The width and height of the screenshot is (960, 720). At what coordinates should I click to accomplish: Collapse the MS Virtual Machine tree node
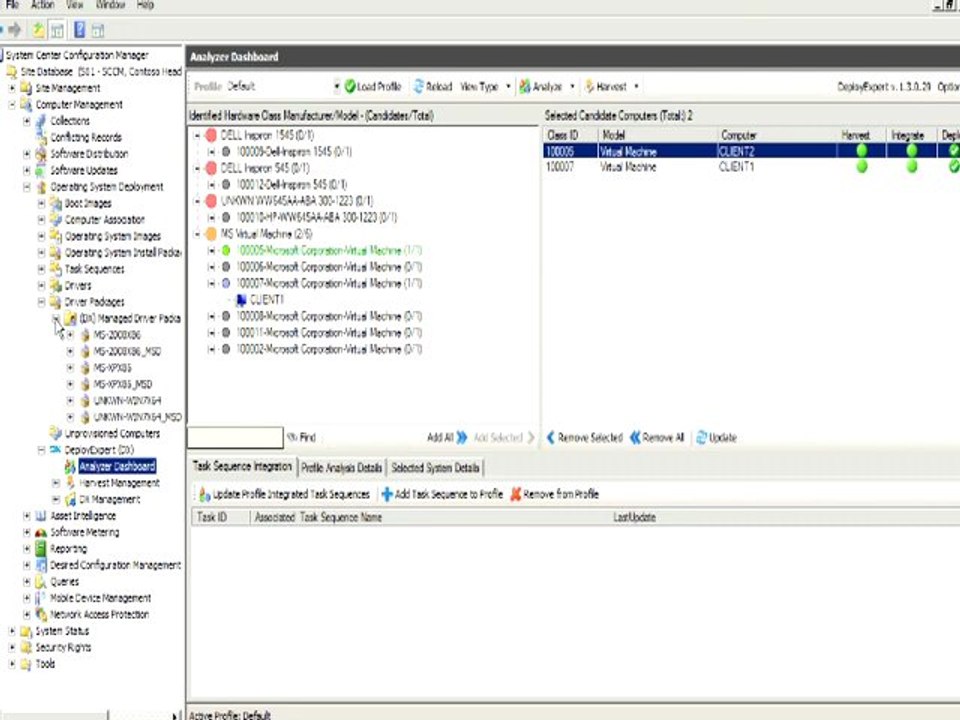[197, 234]
